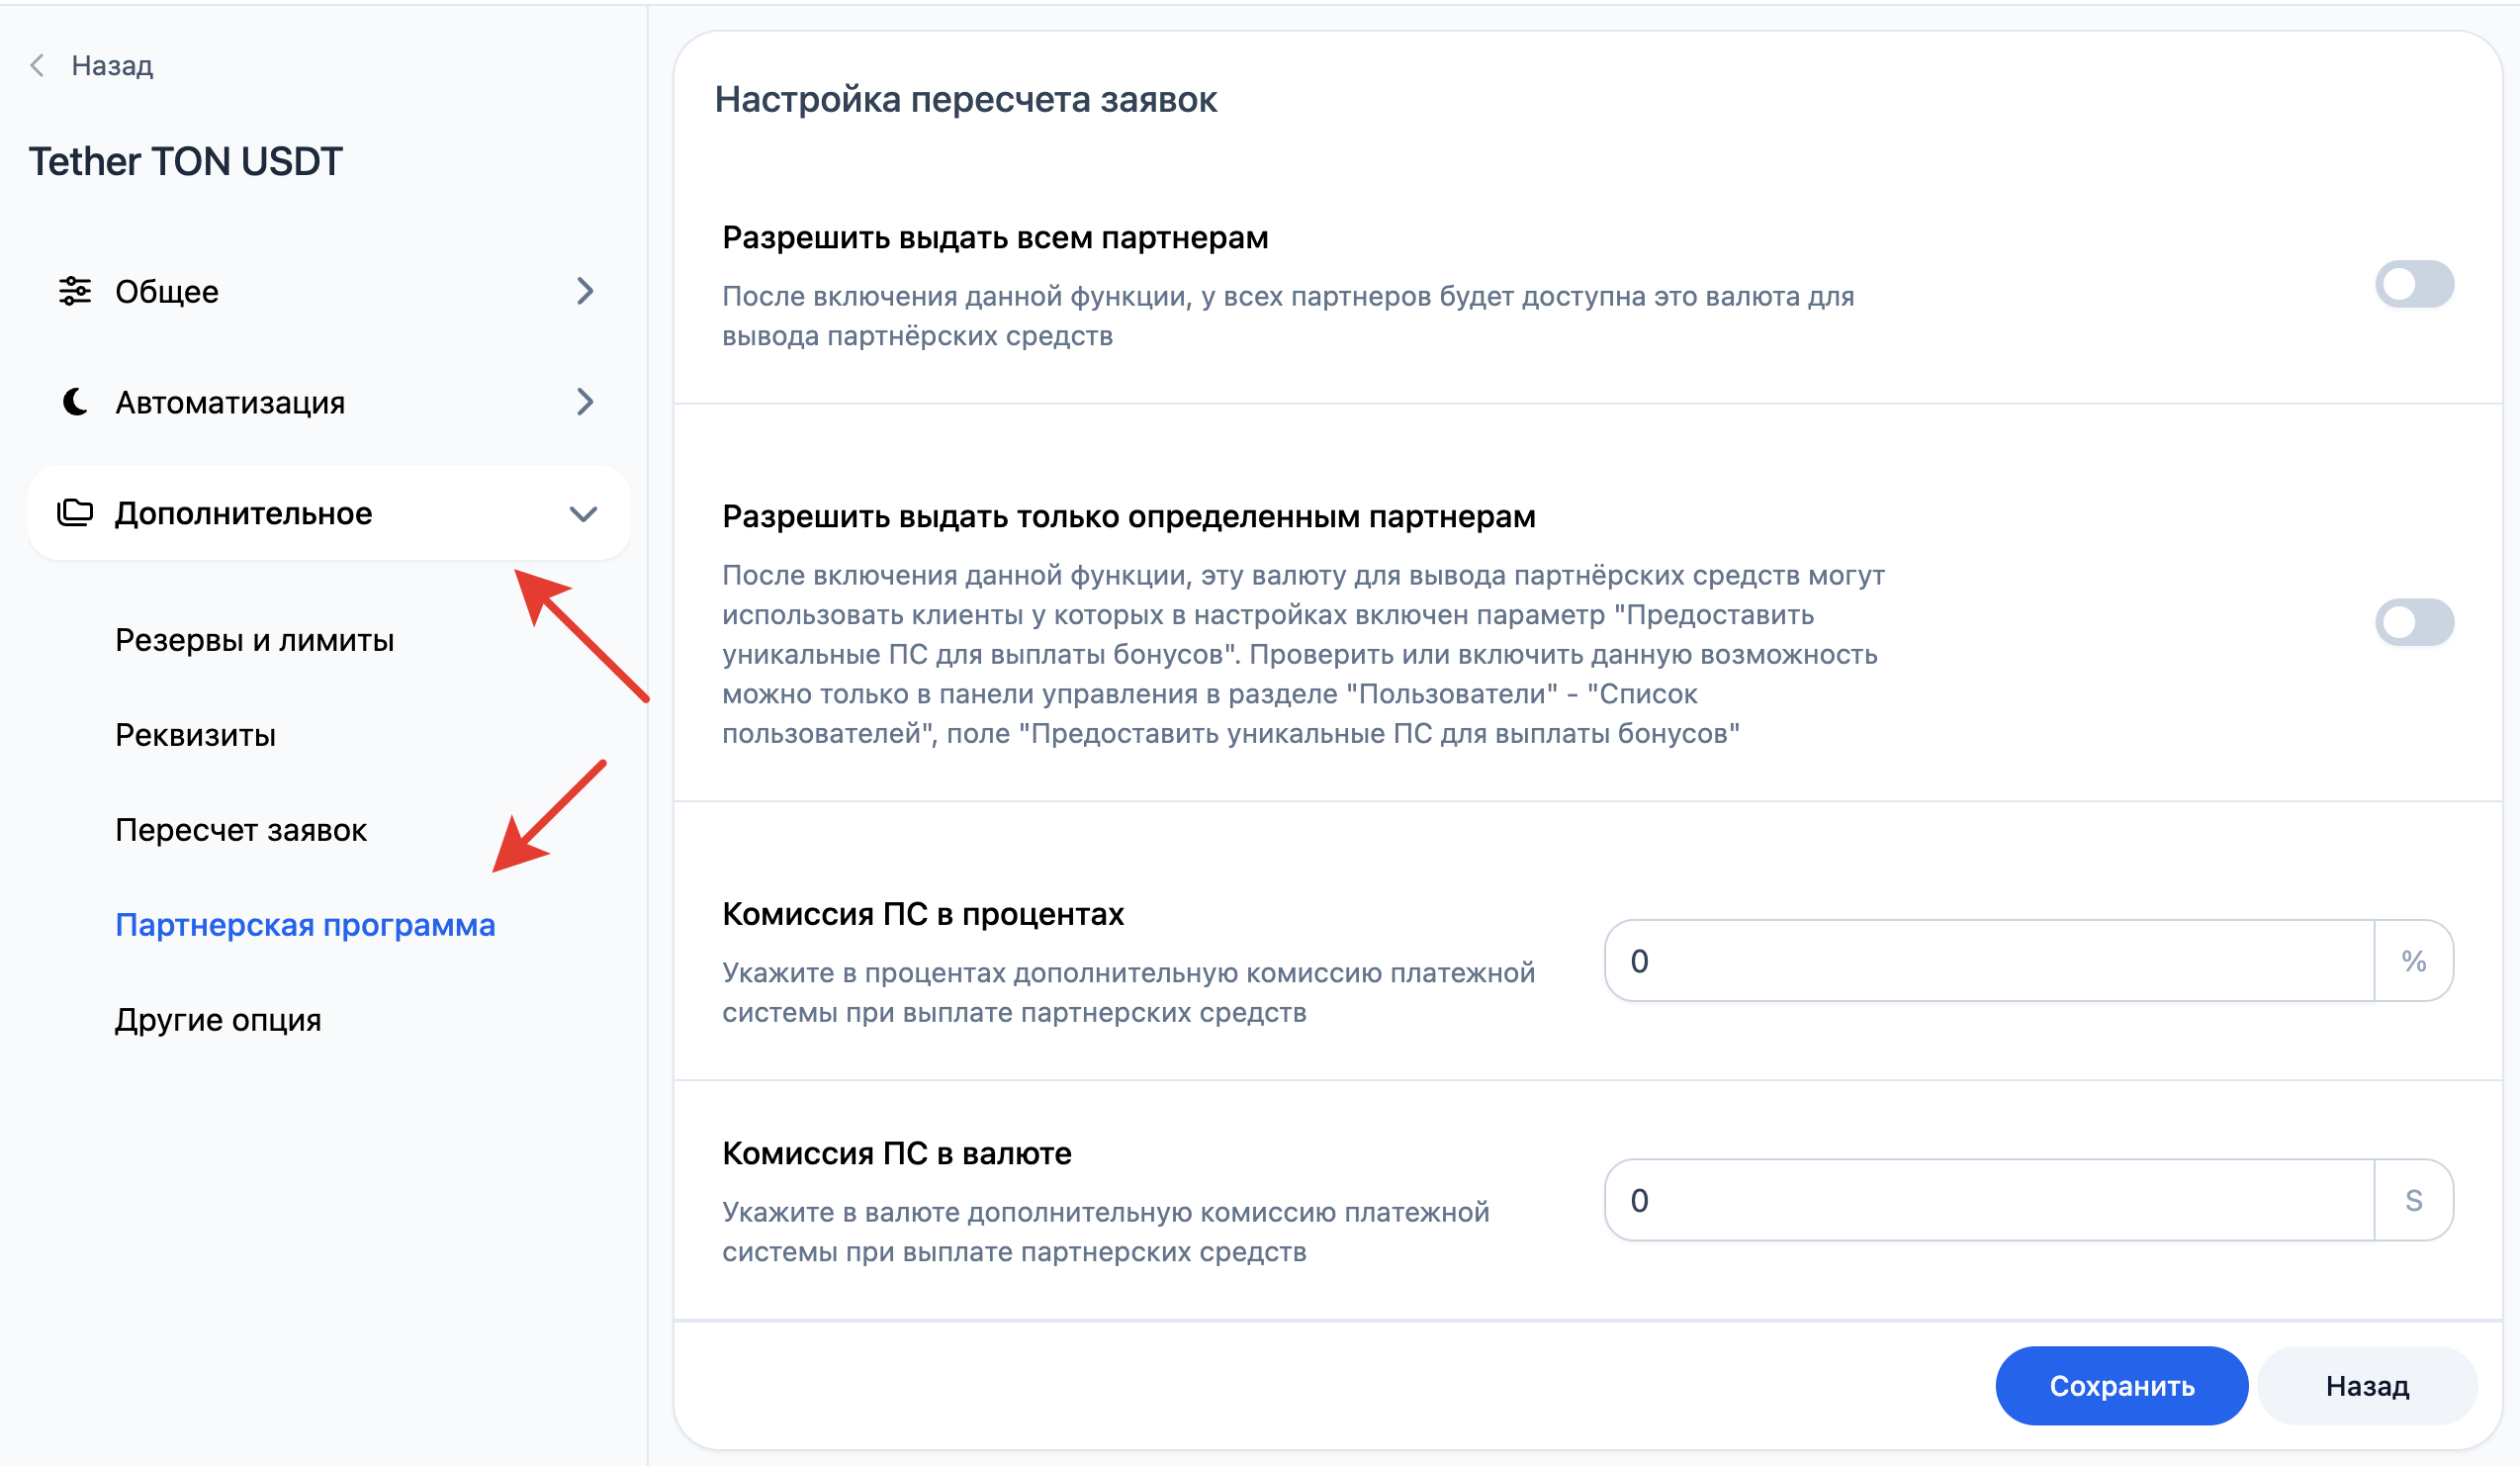Screen dimensions: 2520x1466
Task: Expand the Общее section chevron
Action: click(x=585, y=291)
